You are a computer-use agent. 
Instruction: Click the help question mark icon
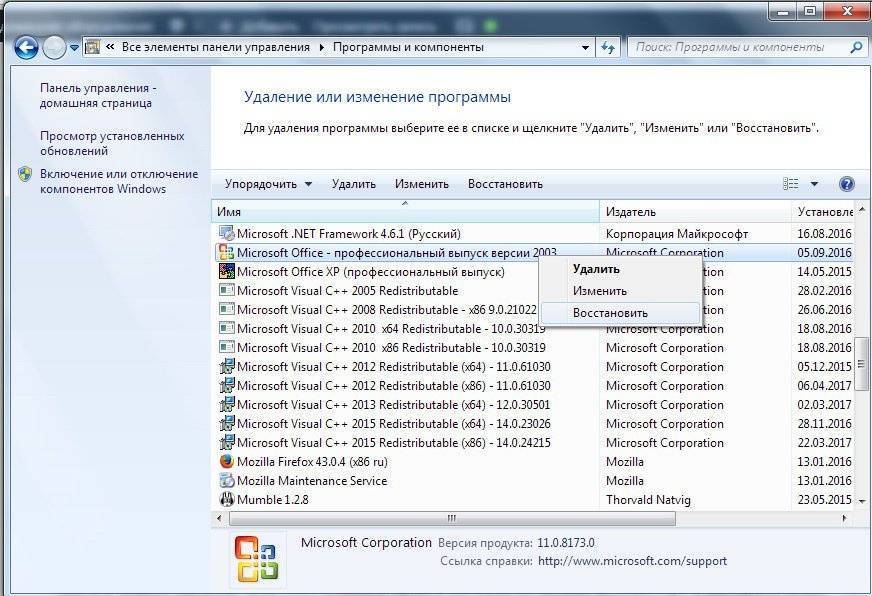pos(847,184)
